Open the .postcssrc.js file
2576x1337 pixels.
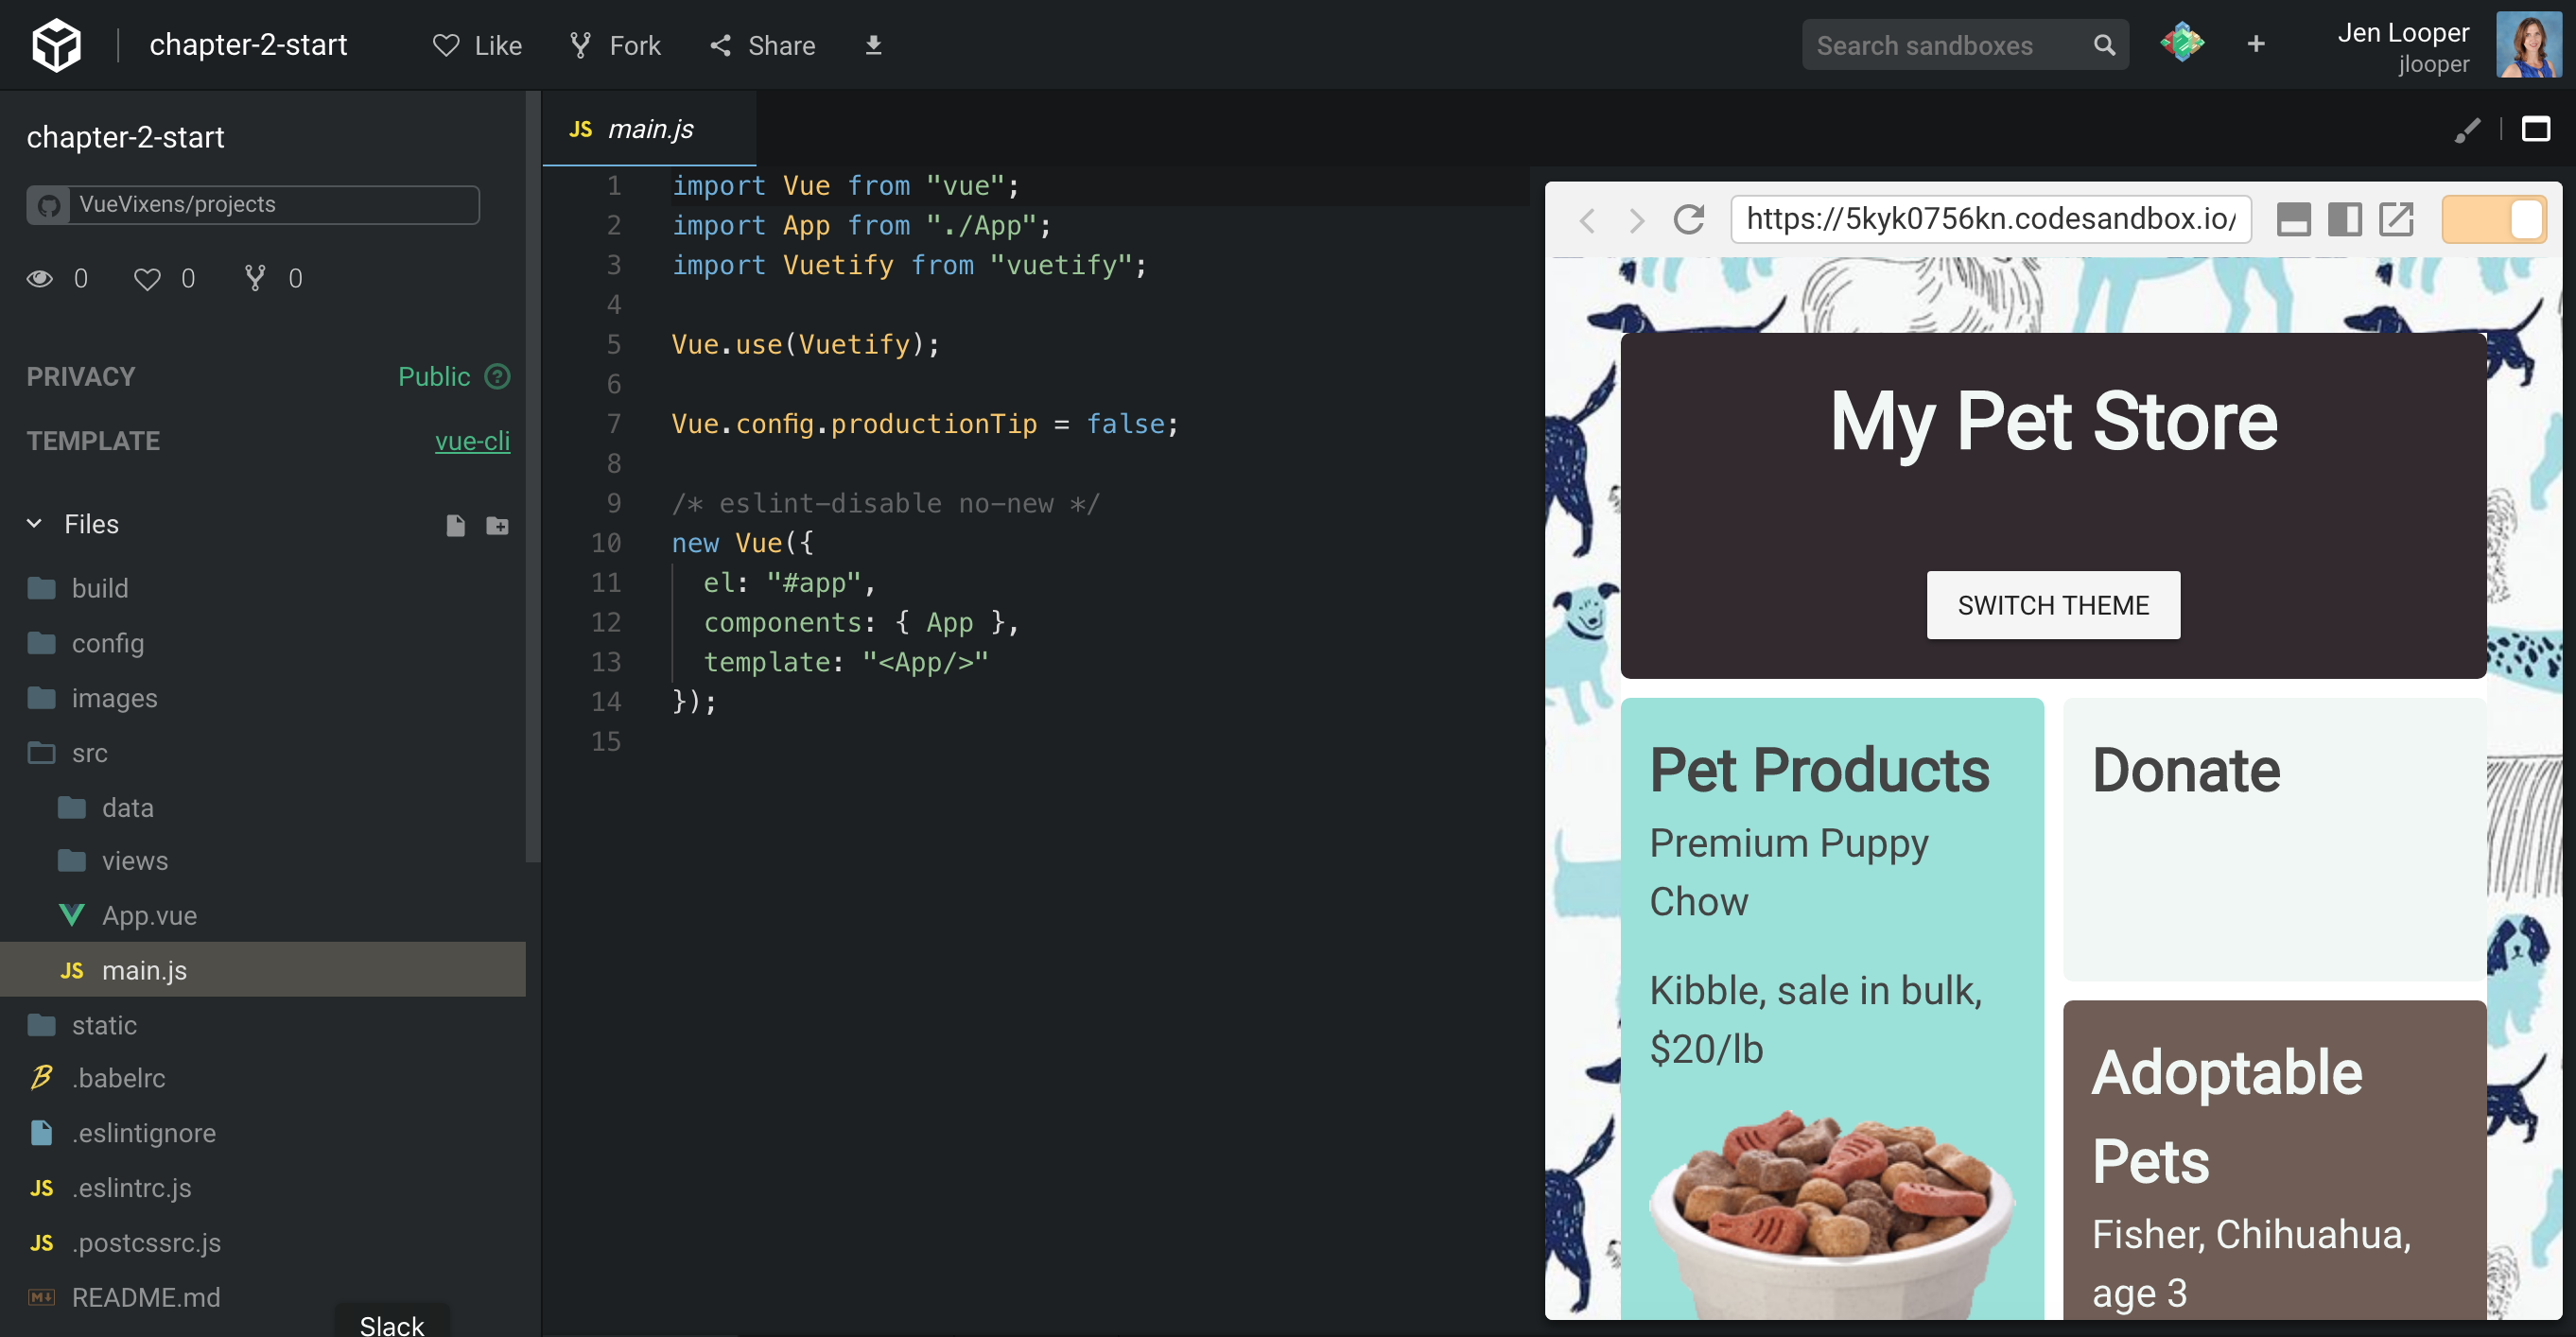(x=263, y=1243)
